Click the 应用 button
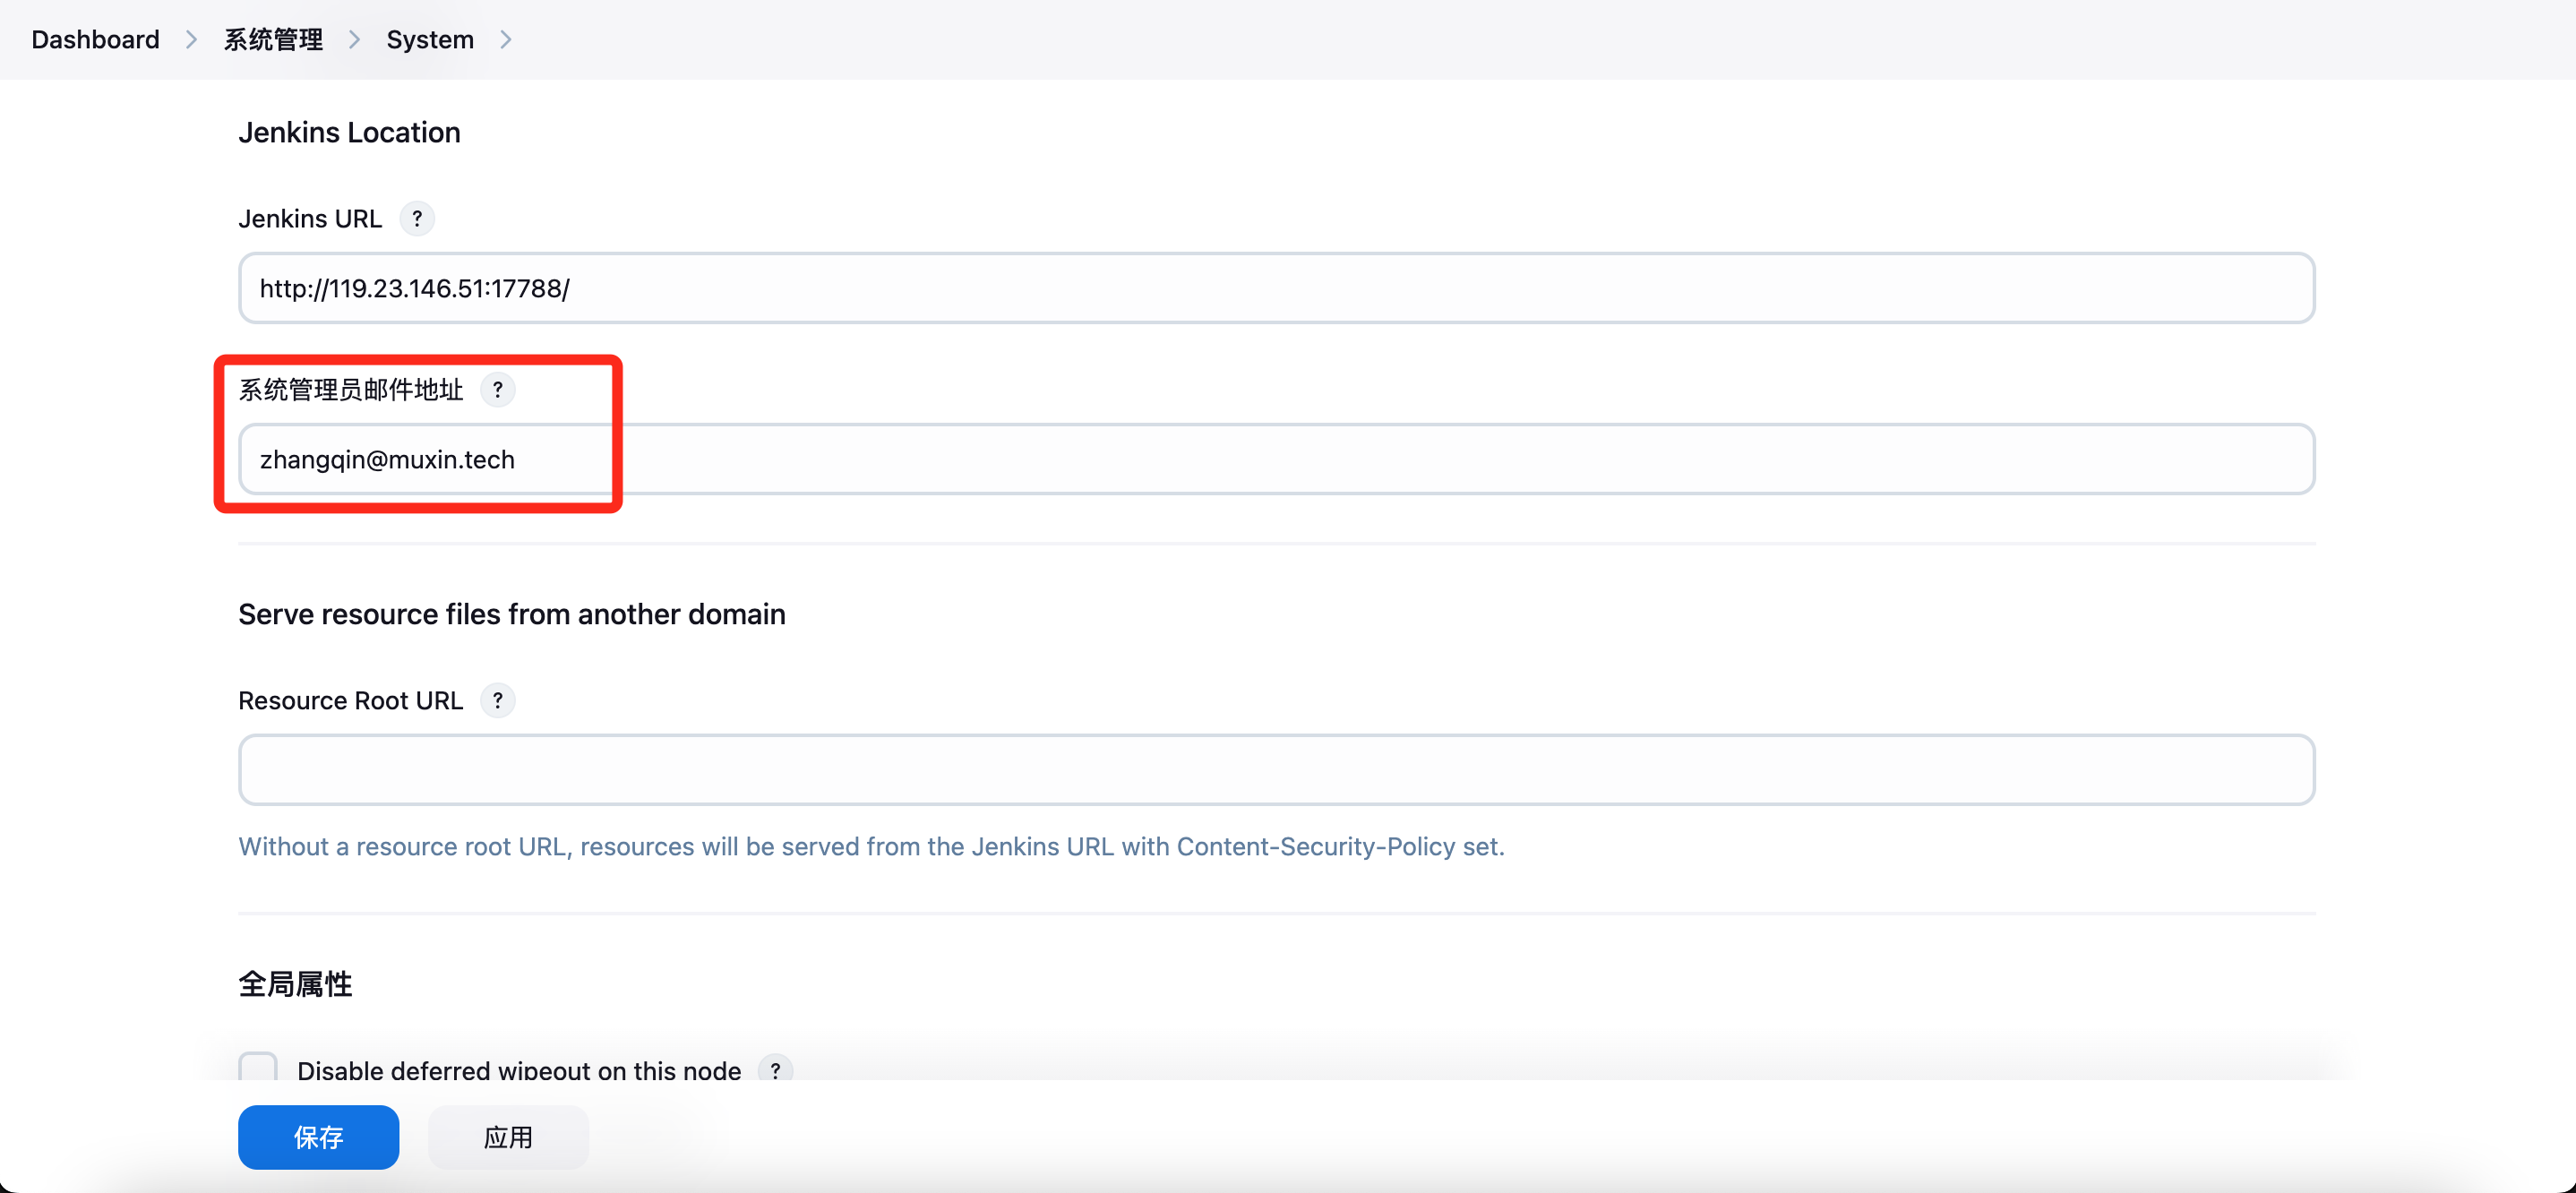2576x1193 pixels. click(x=508, y=1137)
